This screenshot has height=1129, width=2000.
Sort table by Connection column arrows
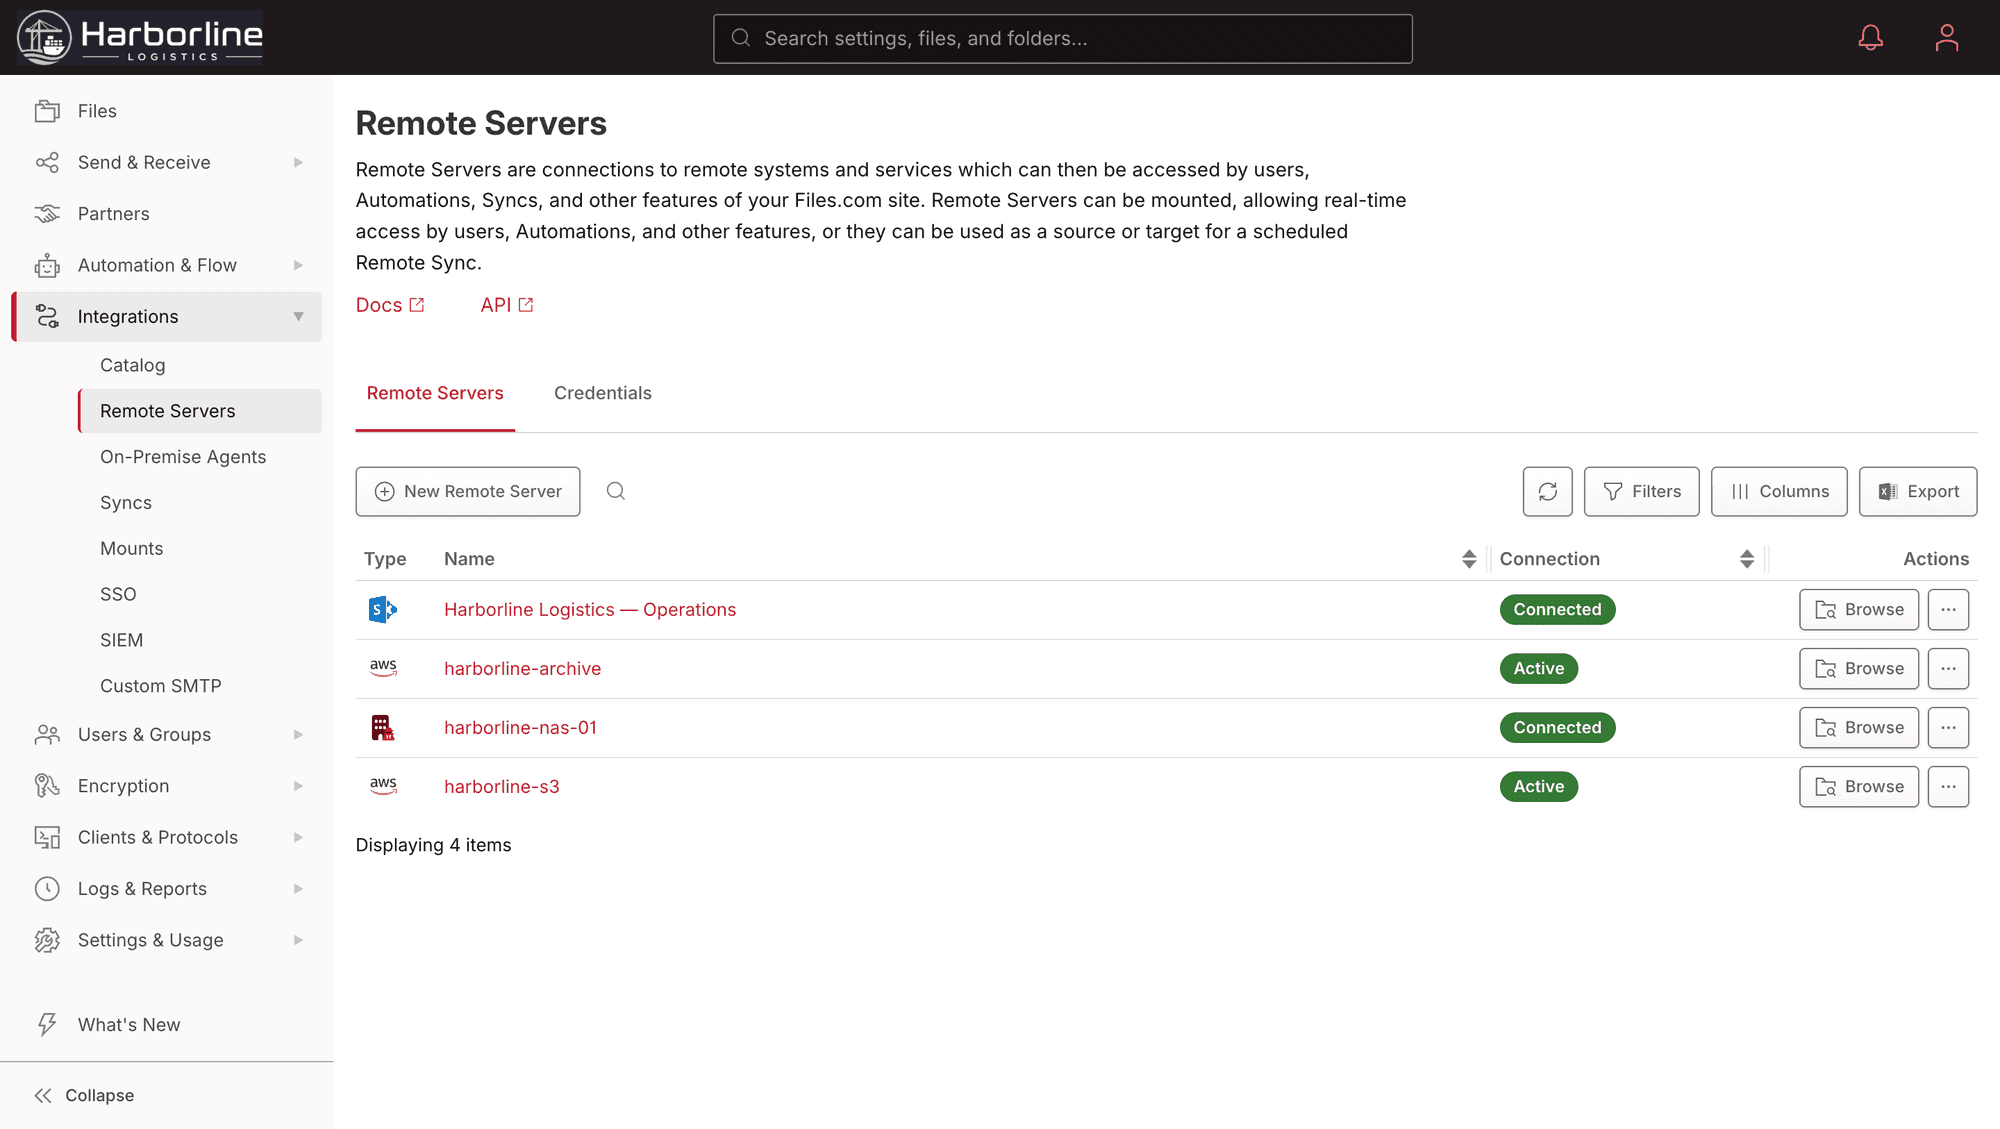[x=1746, y=559]
